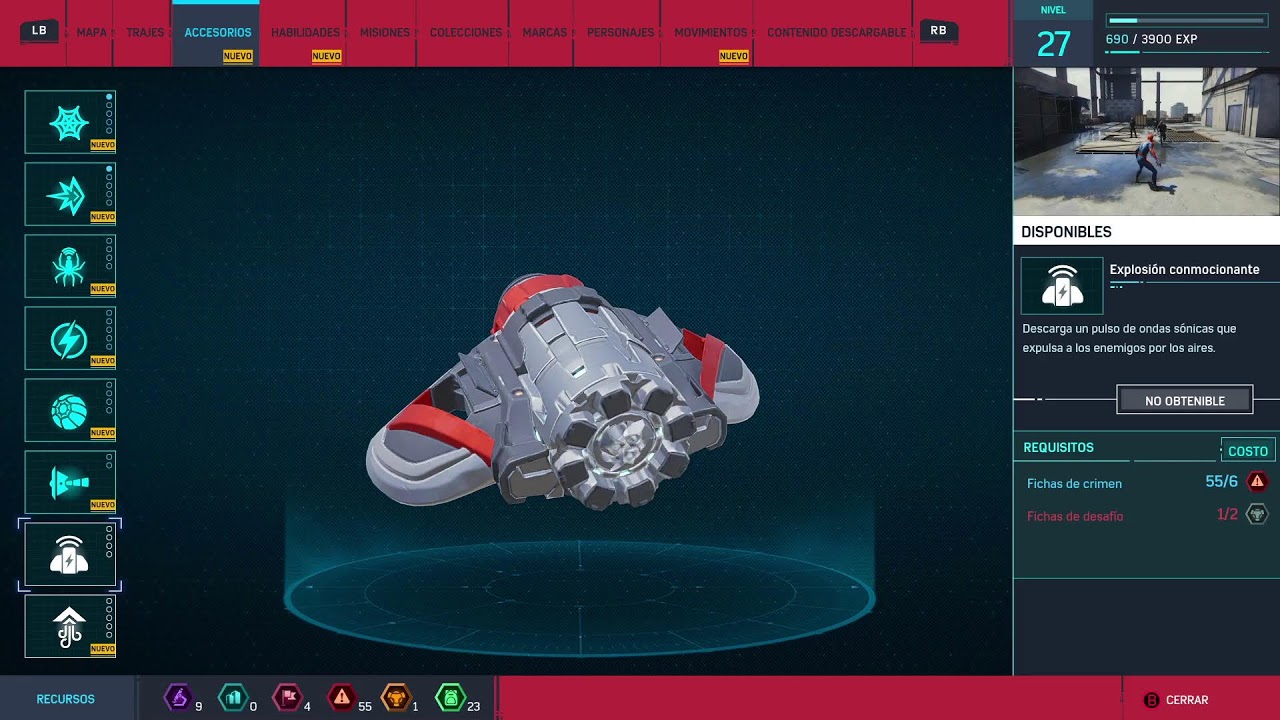This screenshot has height=720, width=1280.
Task: Click the 55/6 crime token value
Action: [1221, 481]
